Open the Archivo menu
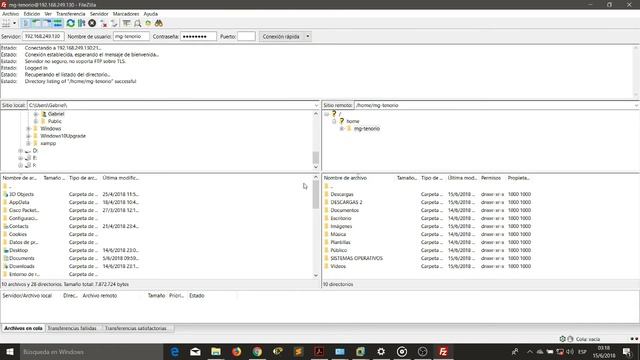Viewport: 640px width, 360px height. [x=11, y=14]
